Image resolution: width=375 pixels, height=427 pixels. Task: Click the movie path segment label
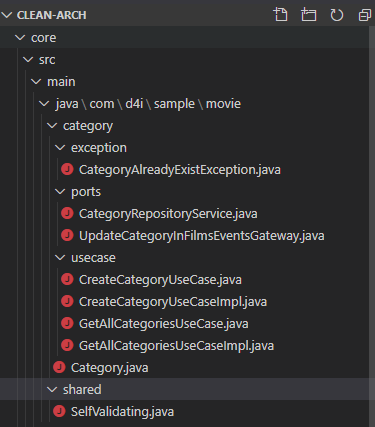pos(223,104)
